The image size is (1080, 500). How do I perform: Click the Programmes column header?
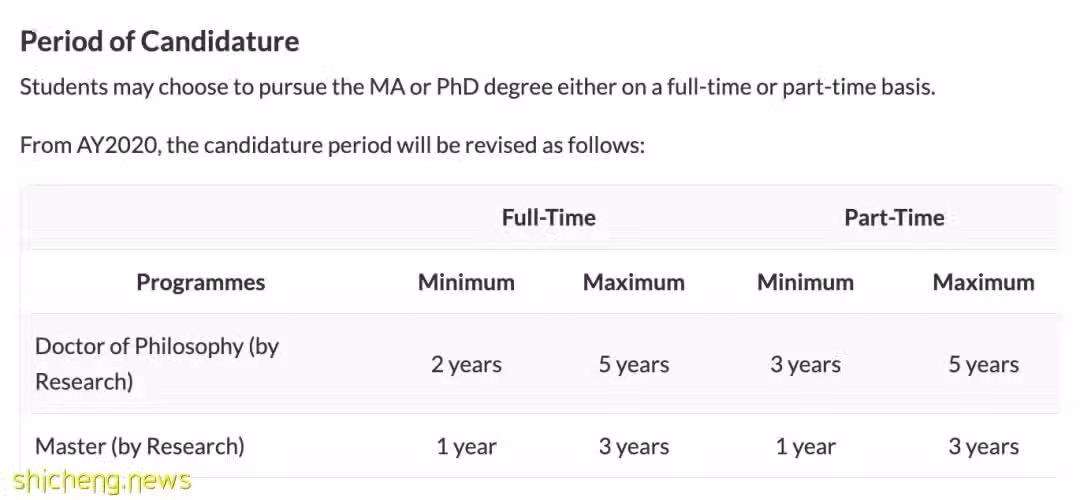coord(200,282)
